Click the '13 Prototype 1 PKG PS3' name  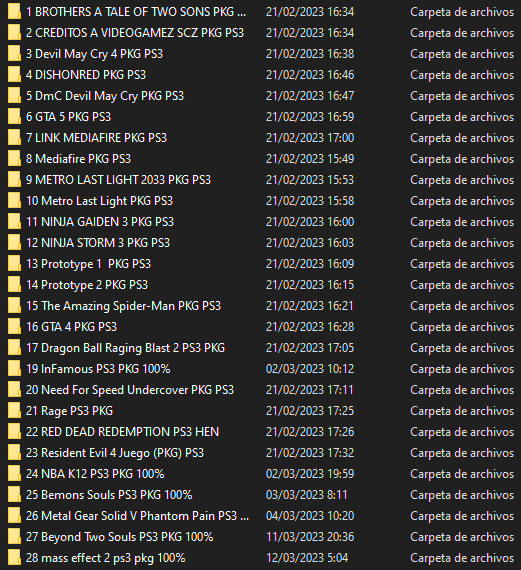coord(88,264)
